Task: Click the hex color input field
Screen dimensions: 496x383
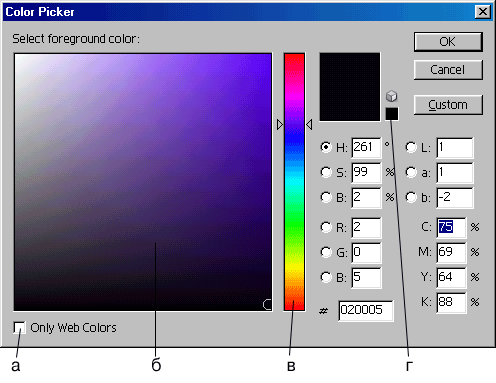Action: click(366, 310)
